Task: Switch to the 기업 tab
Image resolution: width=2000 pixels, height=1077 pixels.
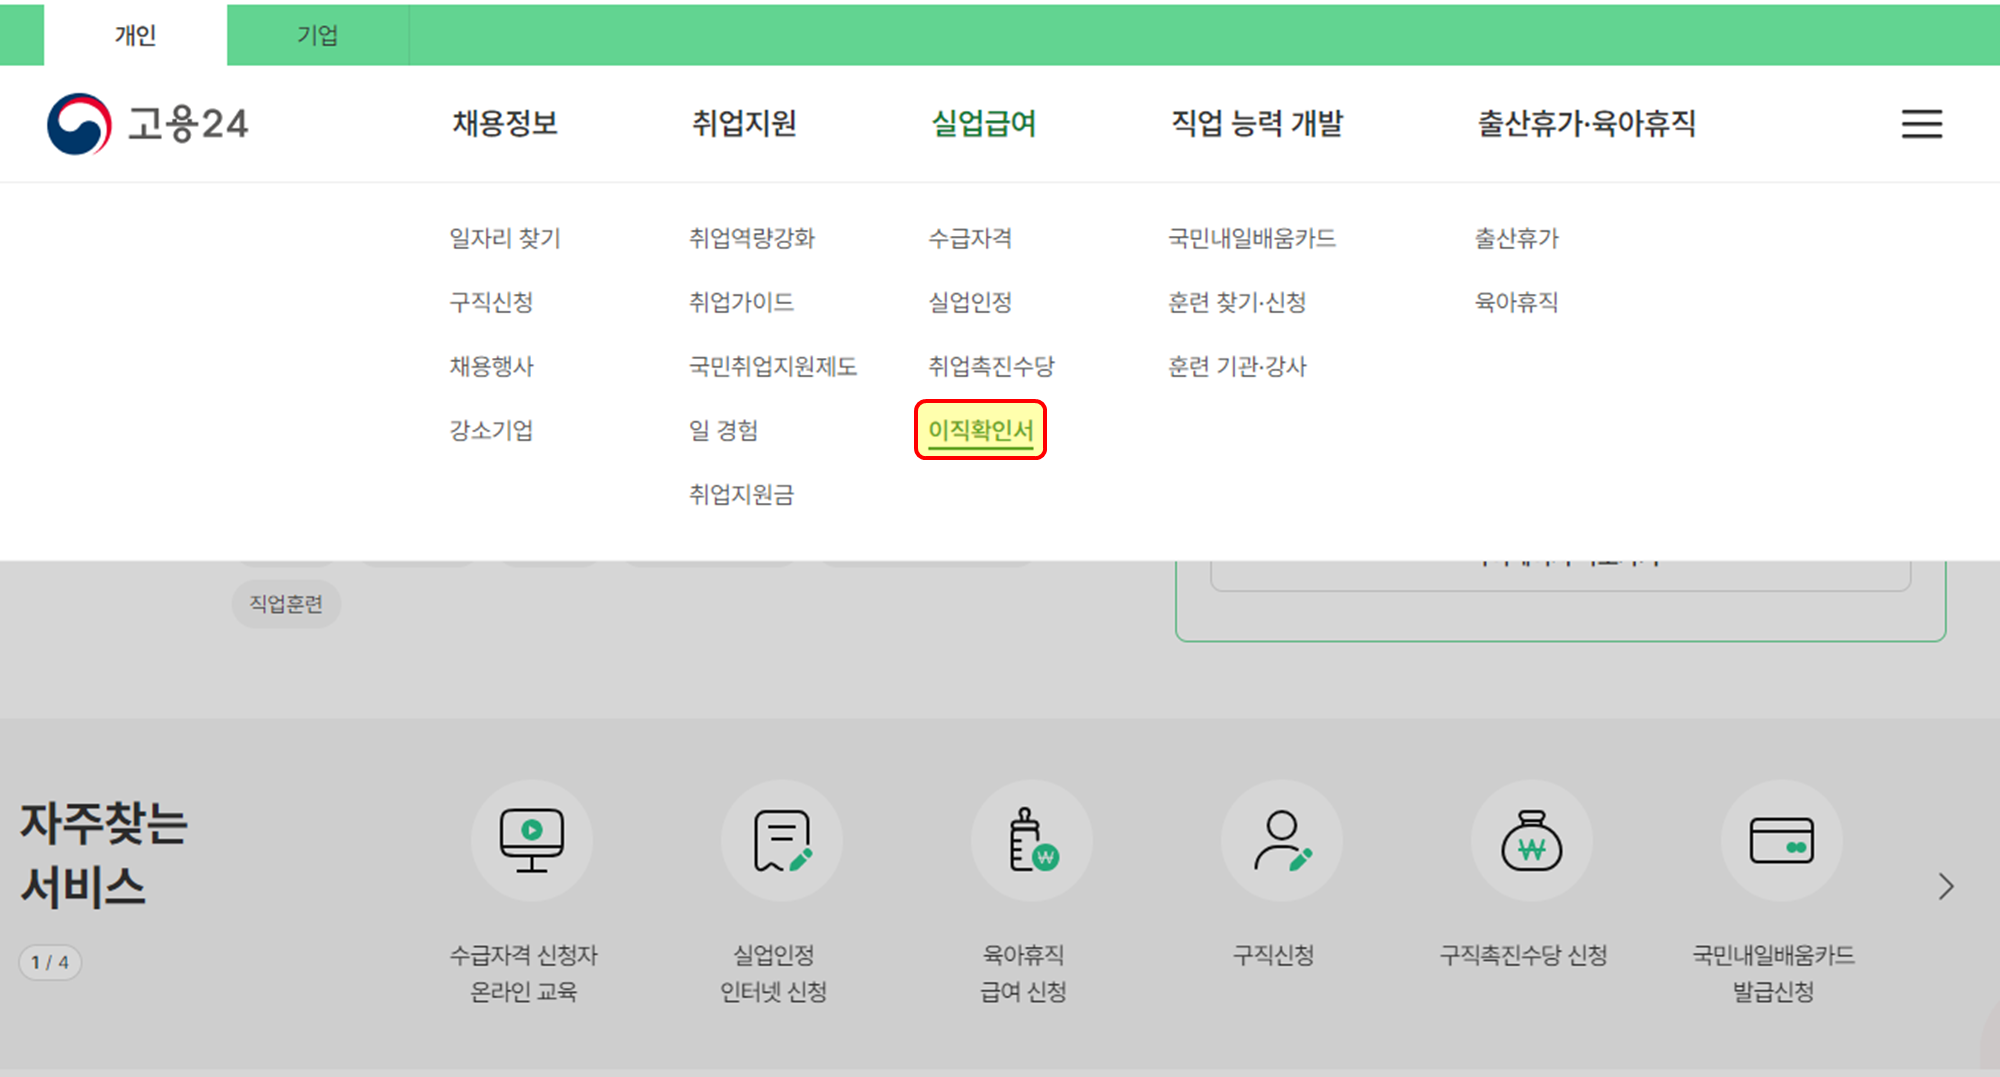Action: click(x=318, y=35)
